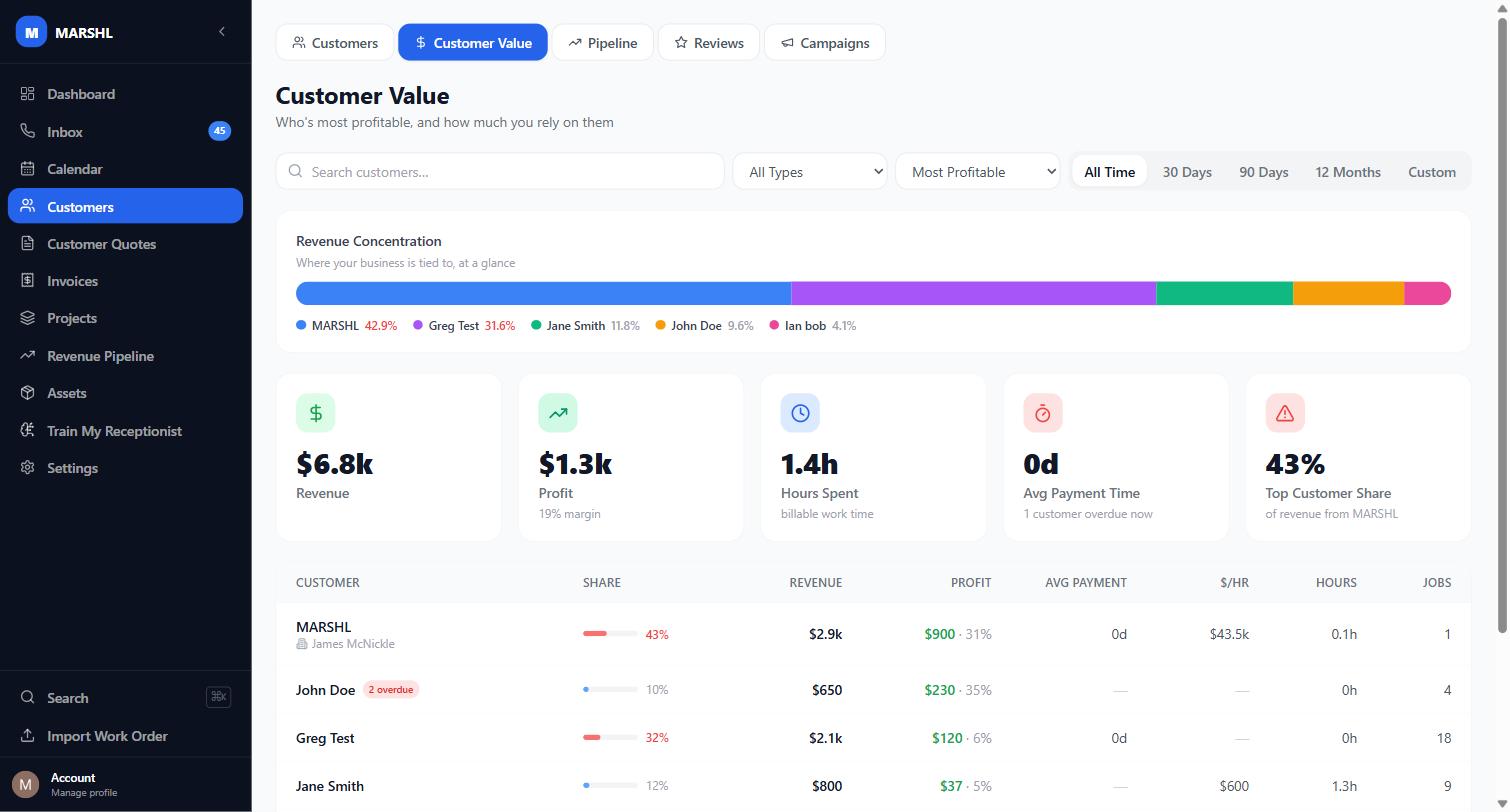Click the Projects layers icon
Viewport: 1510px width, 812px height.
click(x=28, y=318)
